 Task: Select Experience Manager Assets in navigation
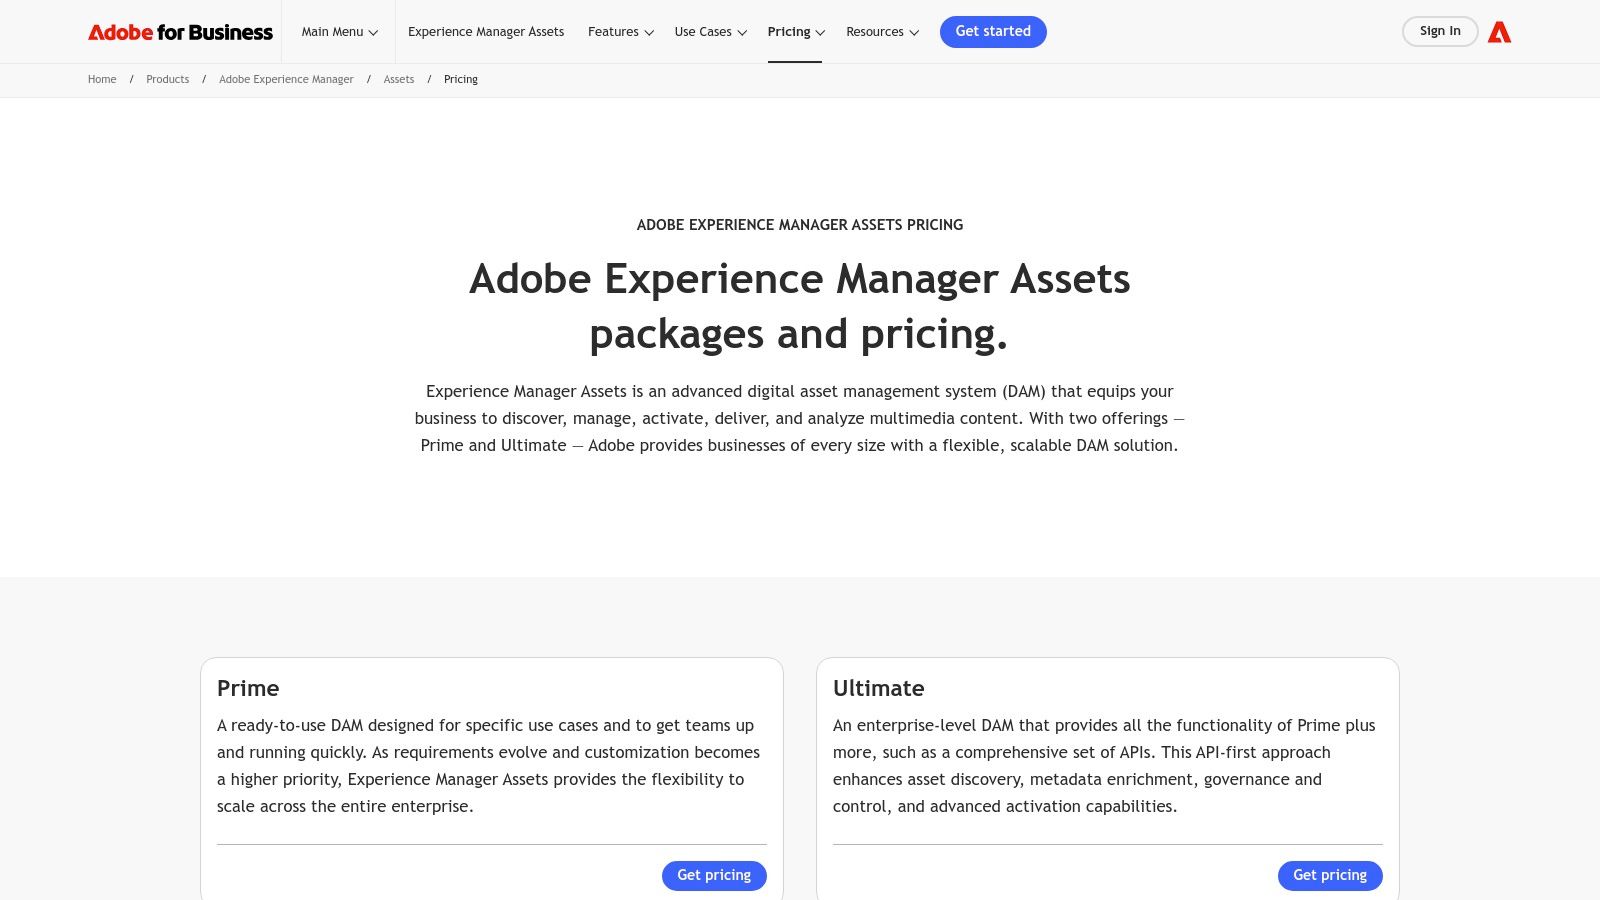point(486,31)
